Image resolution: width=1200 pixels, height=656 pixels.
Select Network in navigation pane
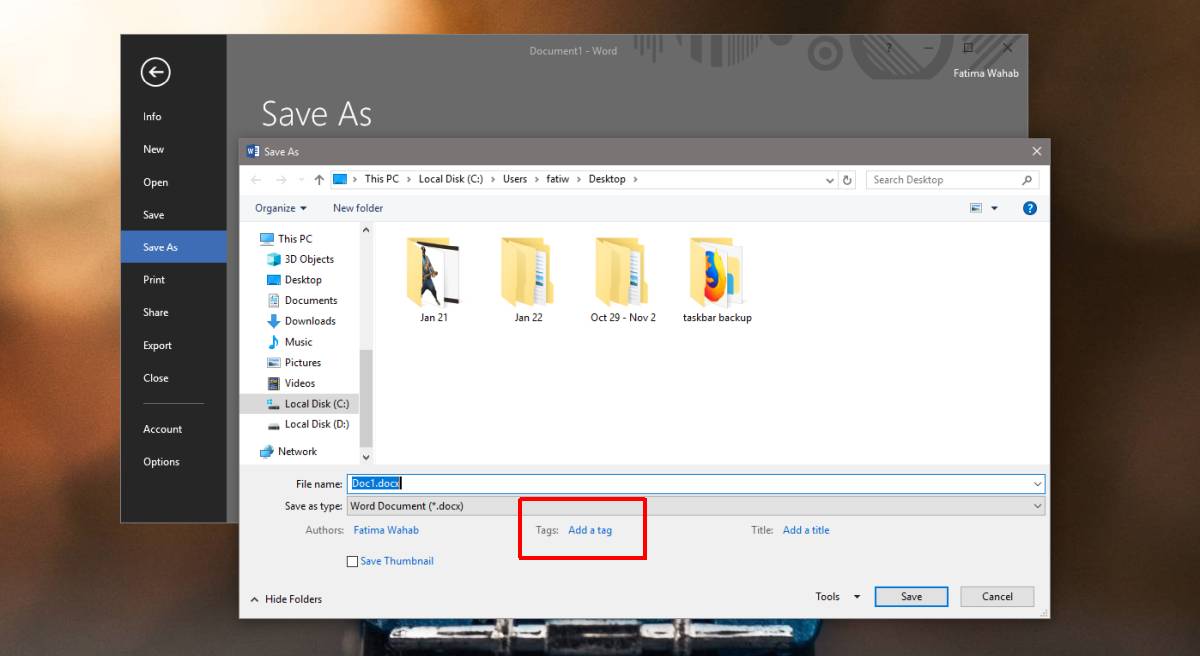click(x=288, y=452)
